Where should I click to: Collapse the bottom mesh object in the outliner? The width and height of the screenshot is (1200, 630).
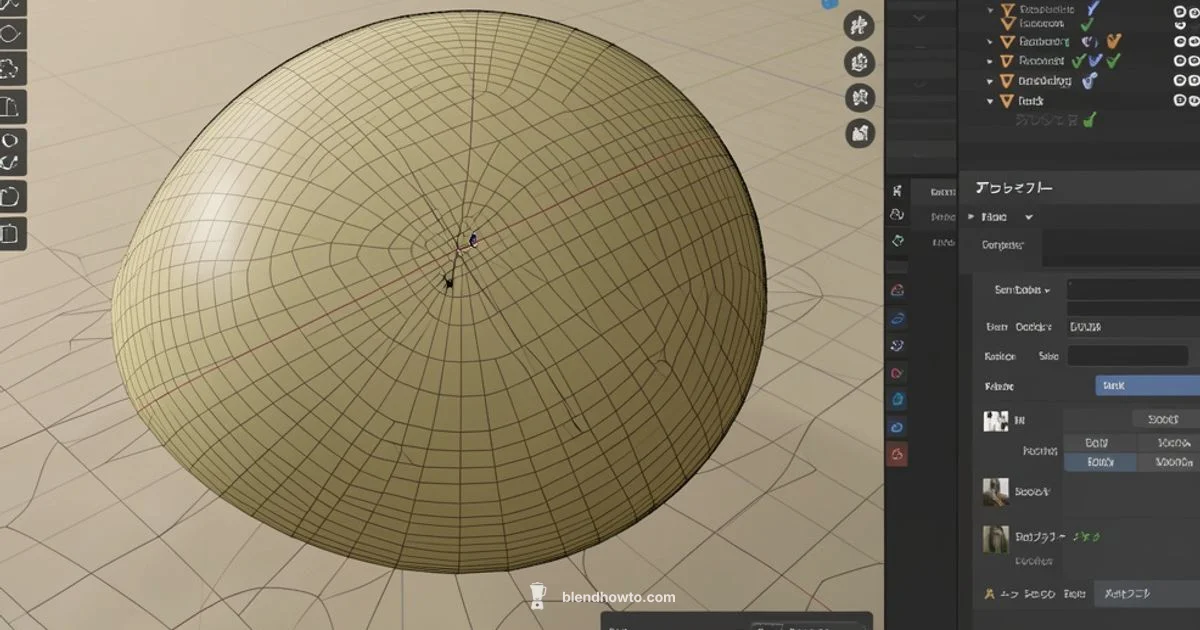click(x=990, y=100)
